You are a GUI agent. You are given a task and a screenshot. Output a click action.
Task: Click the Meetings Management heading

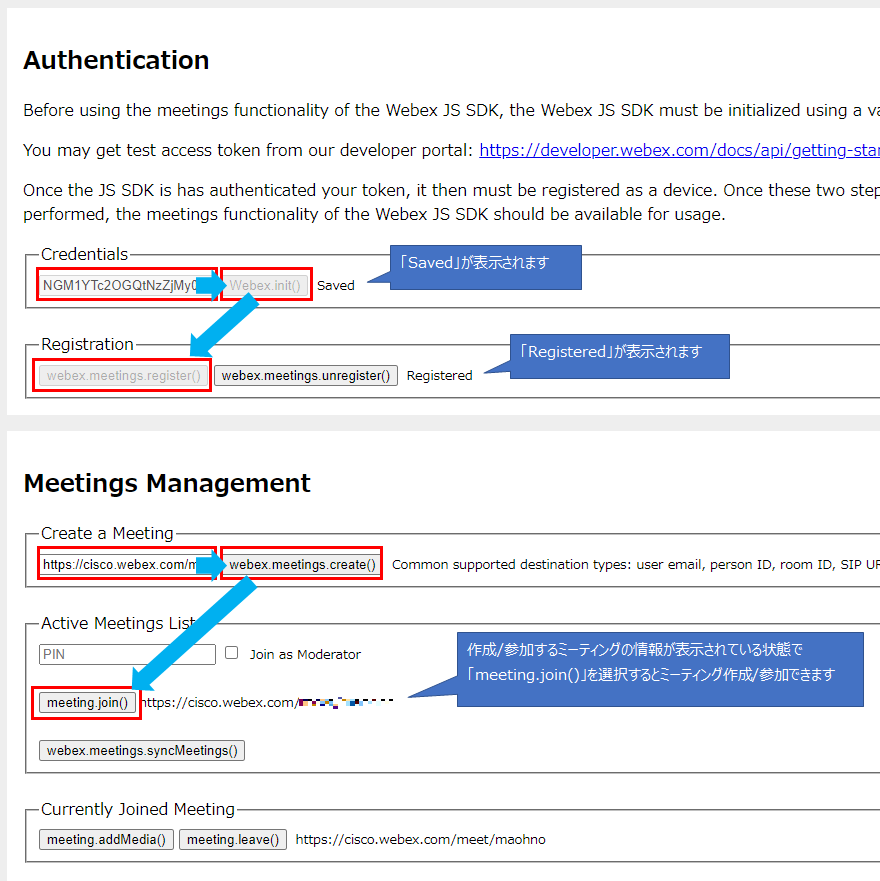[167, 483]
